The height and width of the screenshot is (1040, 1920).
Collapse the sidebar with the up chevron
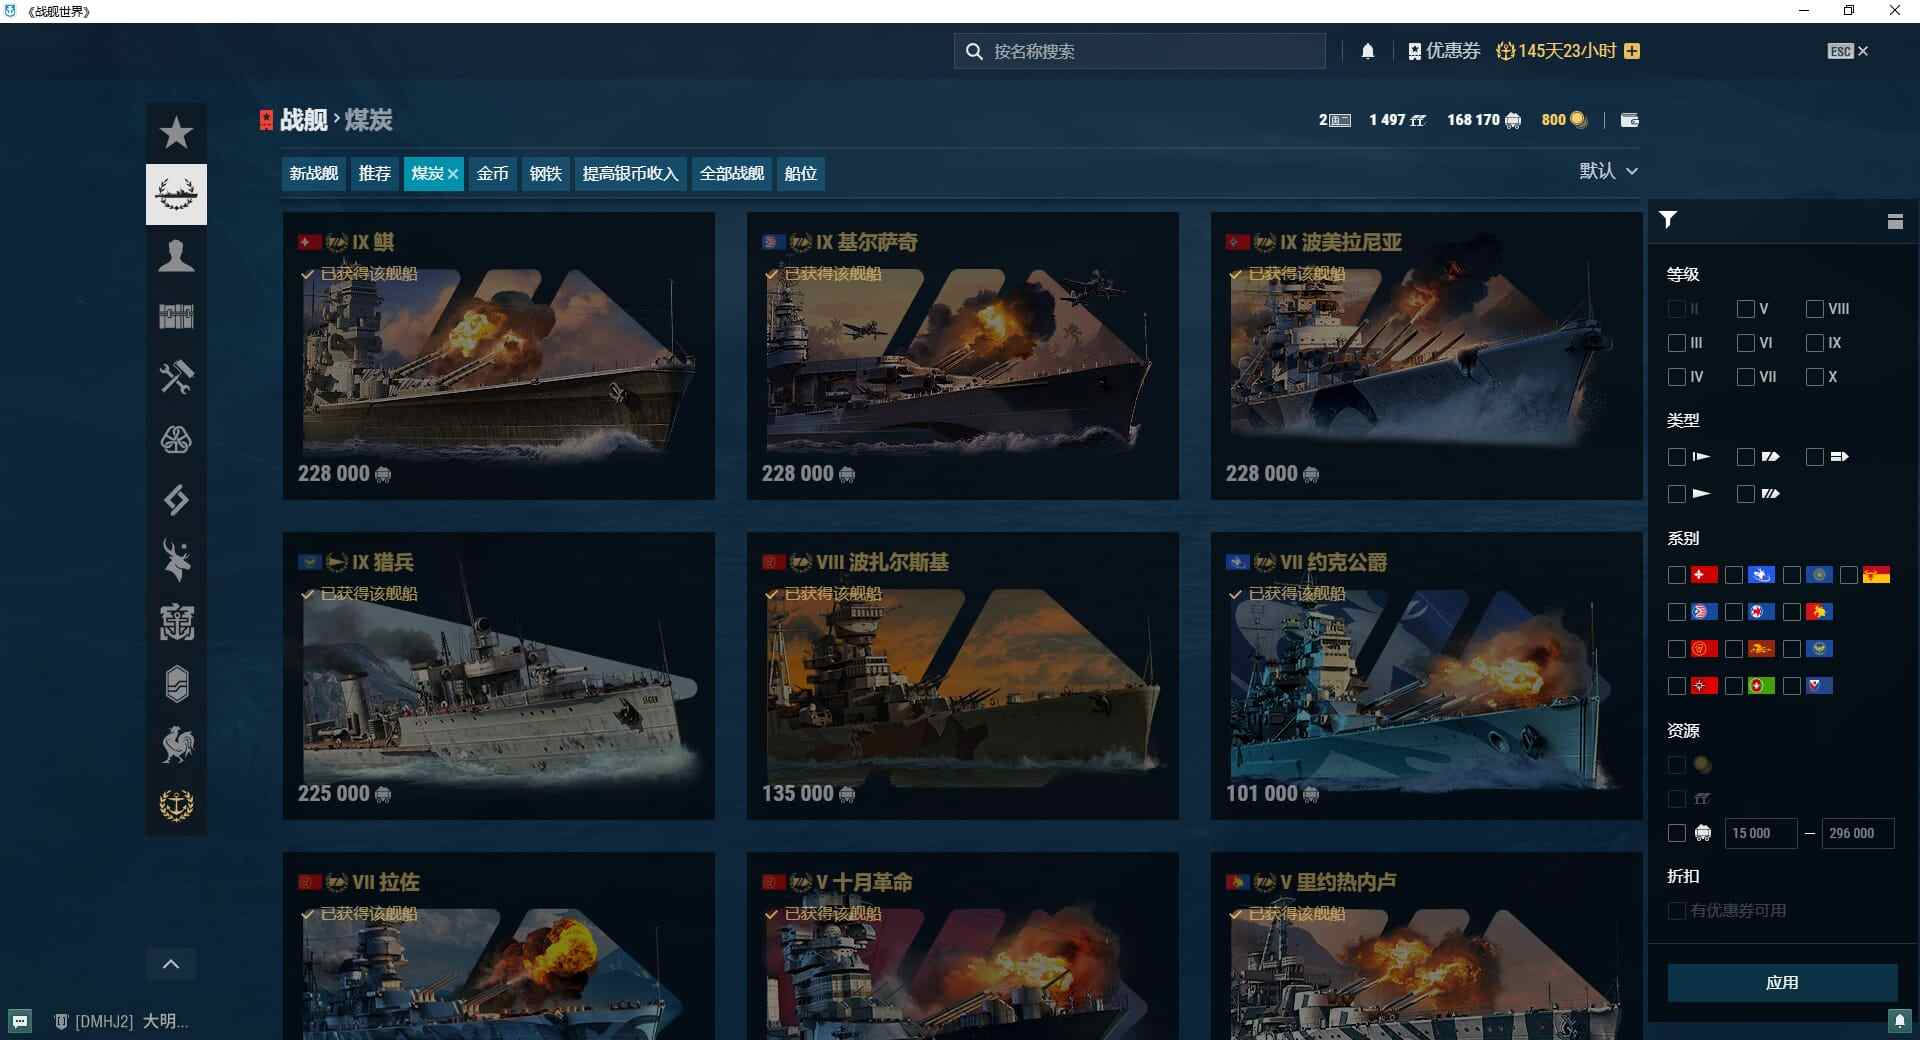pyautogui.click(x=171, y=964)
